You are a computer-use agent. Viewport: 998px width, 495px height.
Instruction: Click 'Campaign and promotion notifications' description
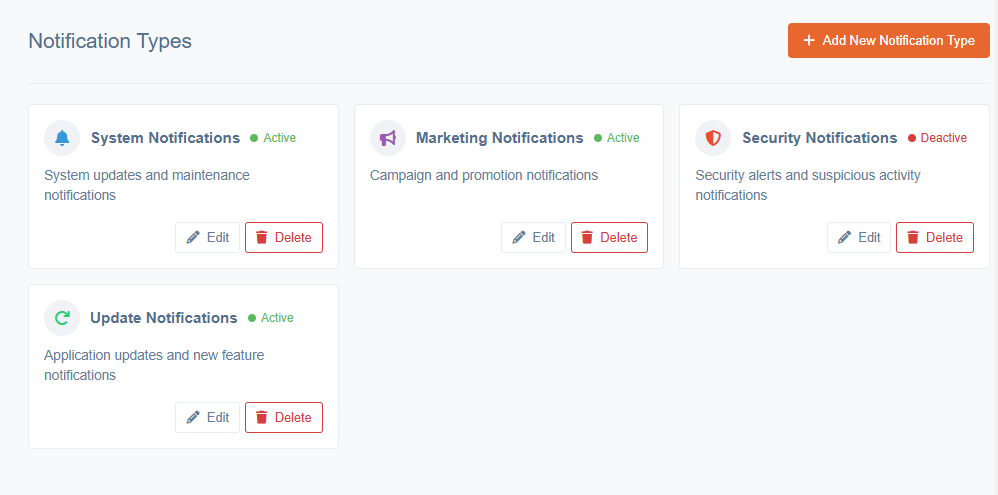click(x=484, y=175)
